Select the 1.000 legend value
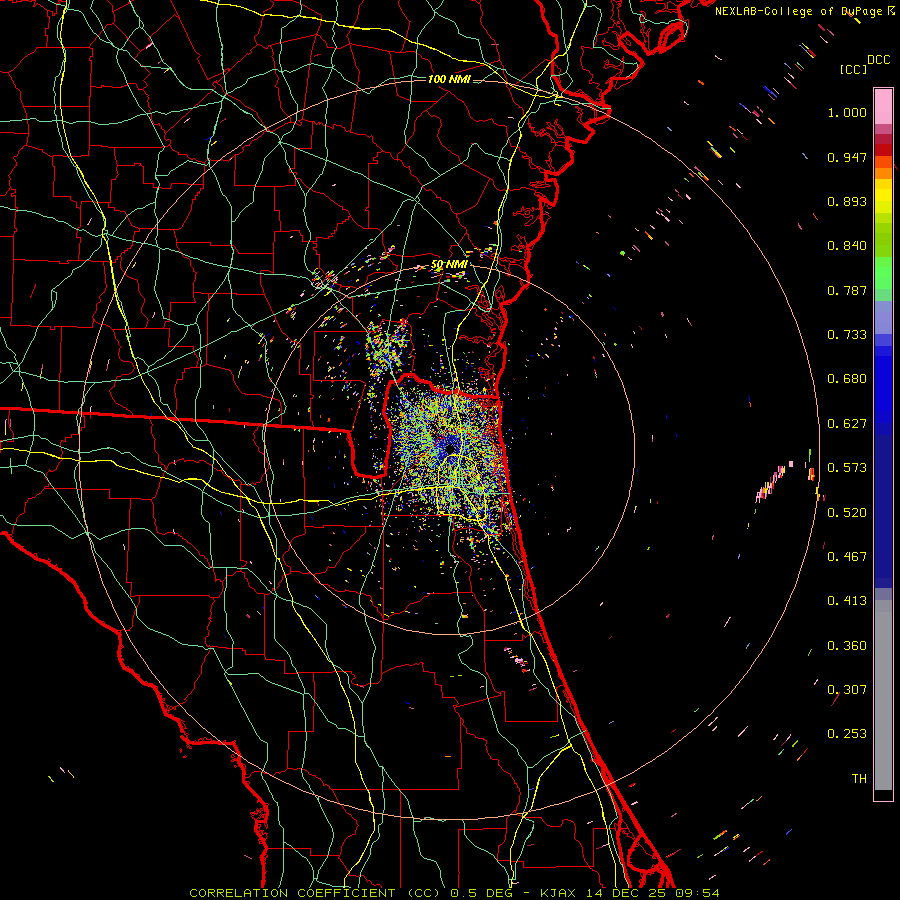This screenshot has width=900, height=900. (847, 112)
